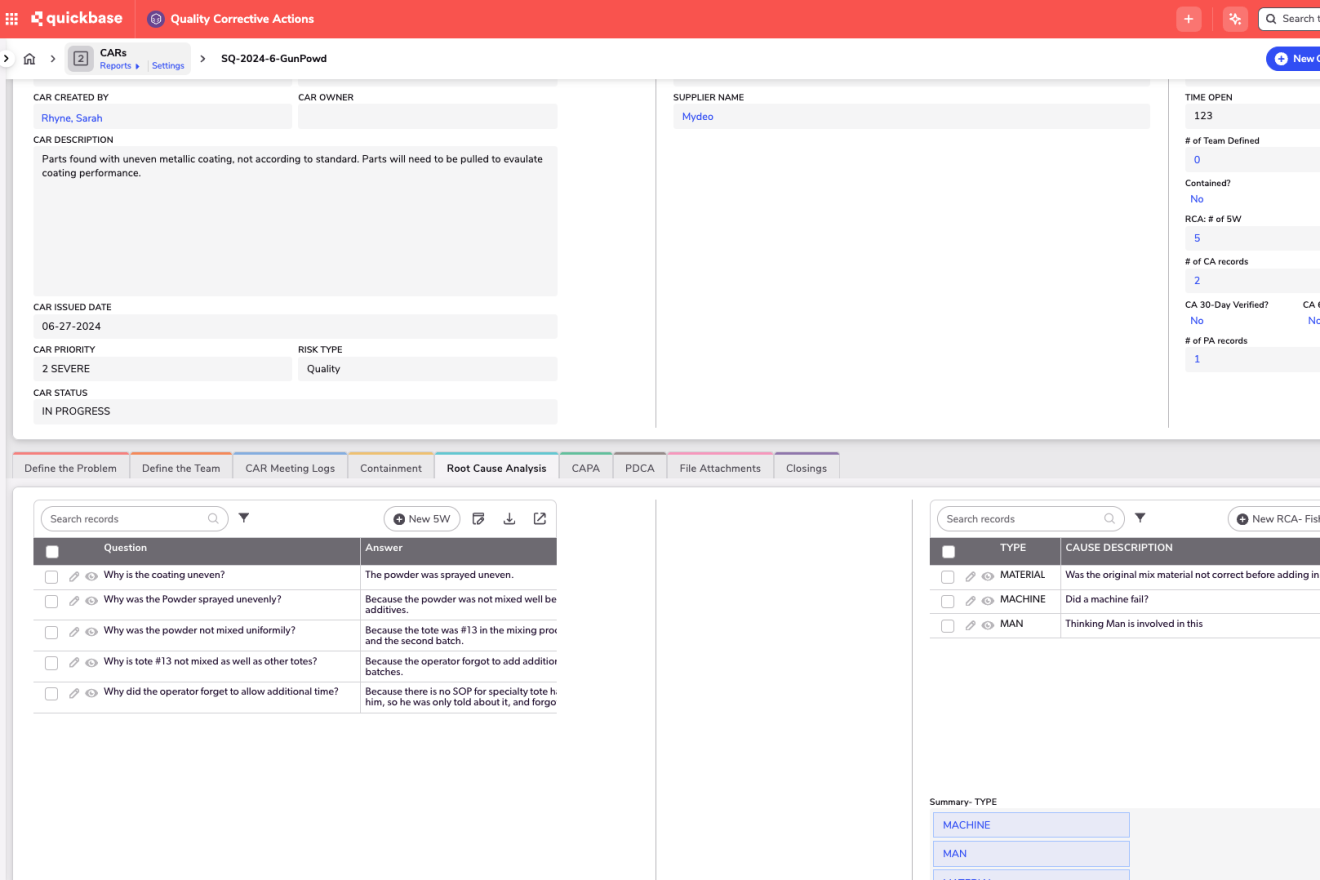
Task: Open the AI sparkle assistant icon
Action: pos(1234,19)
